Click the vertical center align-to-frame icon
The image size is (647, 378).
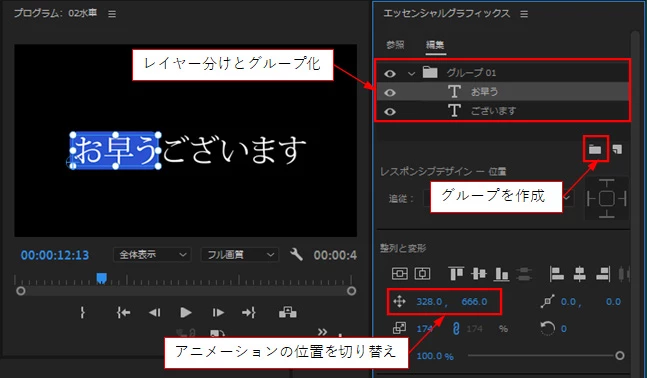[399, 273]
